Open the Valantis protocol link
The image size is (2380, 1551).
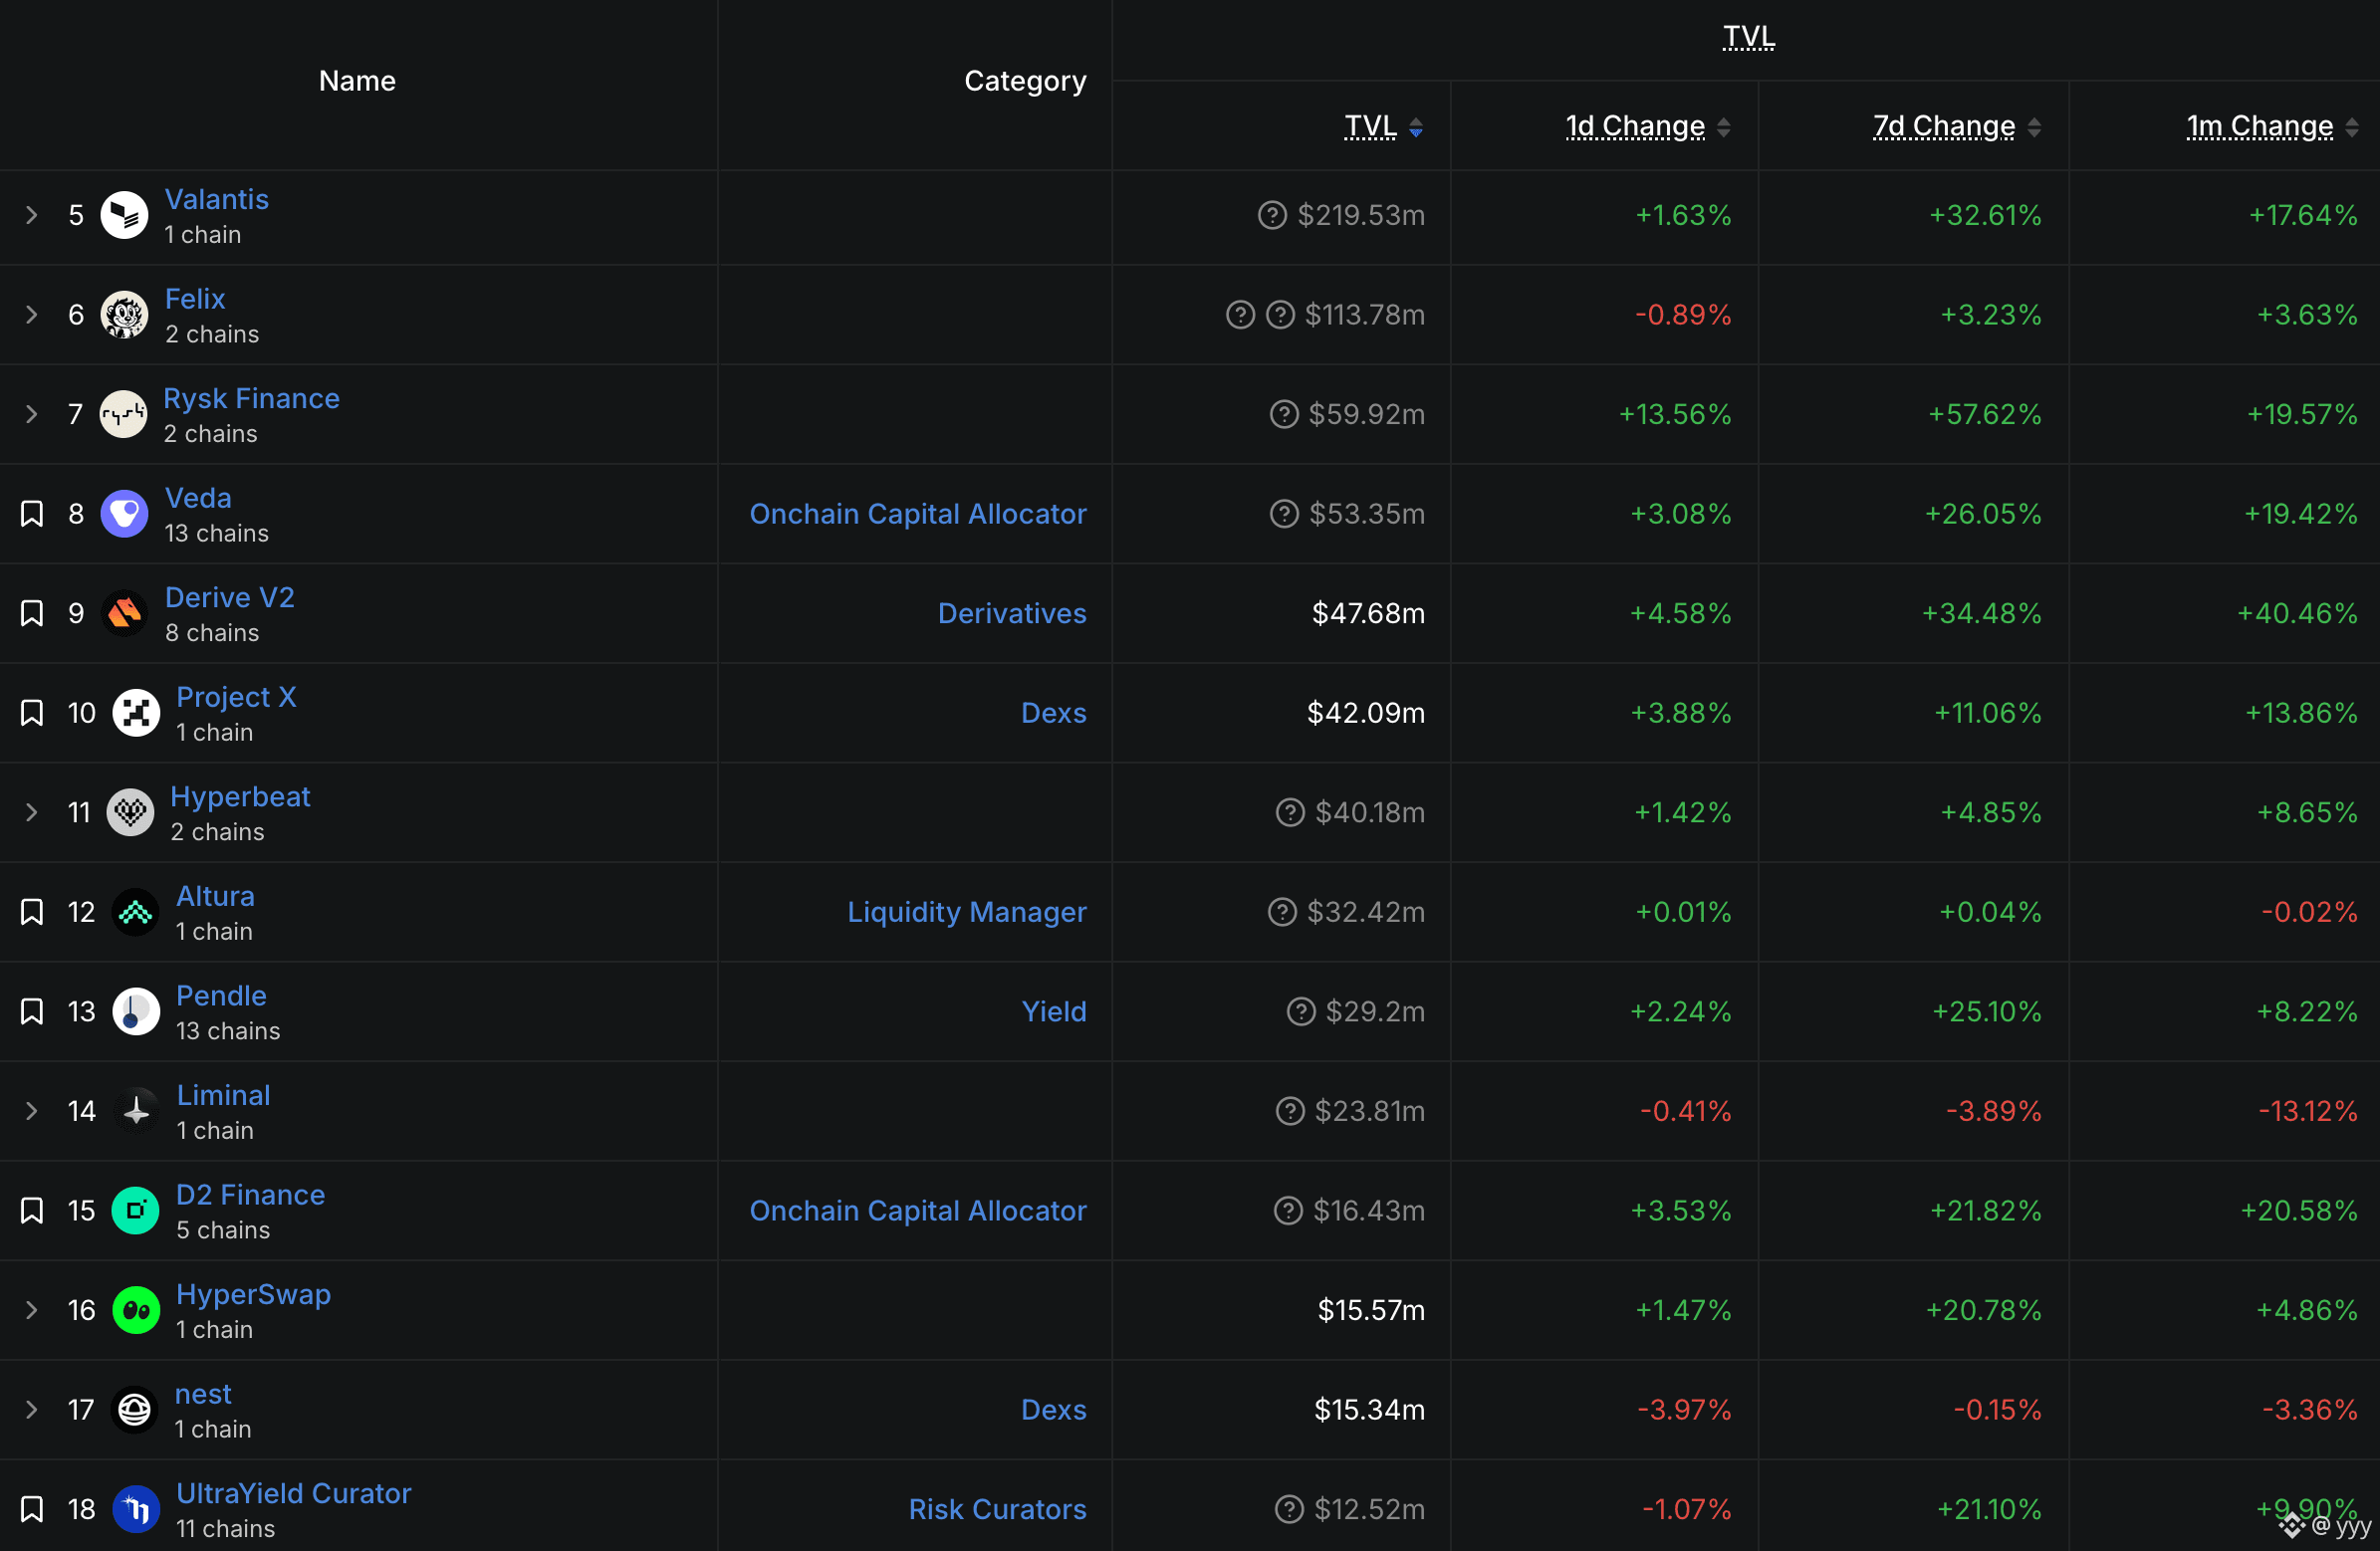pyautogui.click(x=217, y=199)
